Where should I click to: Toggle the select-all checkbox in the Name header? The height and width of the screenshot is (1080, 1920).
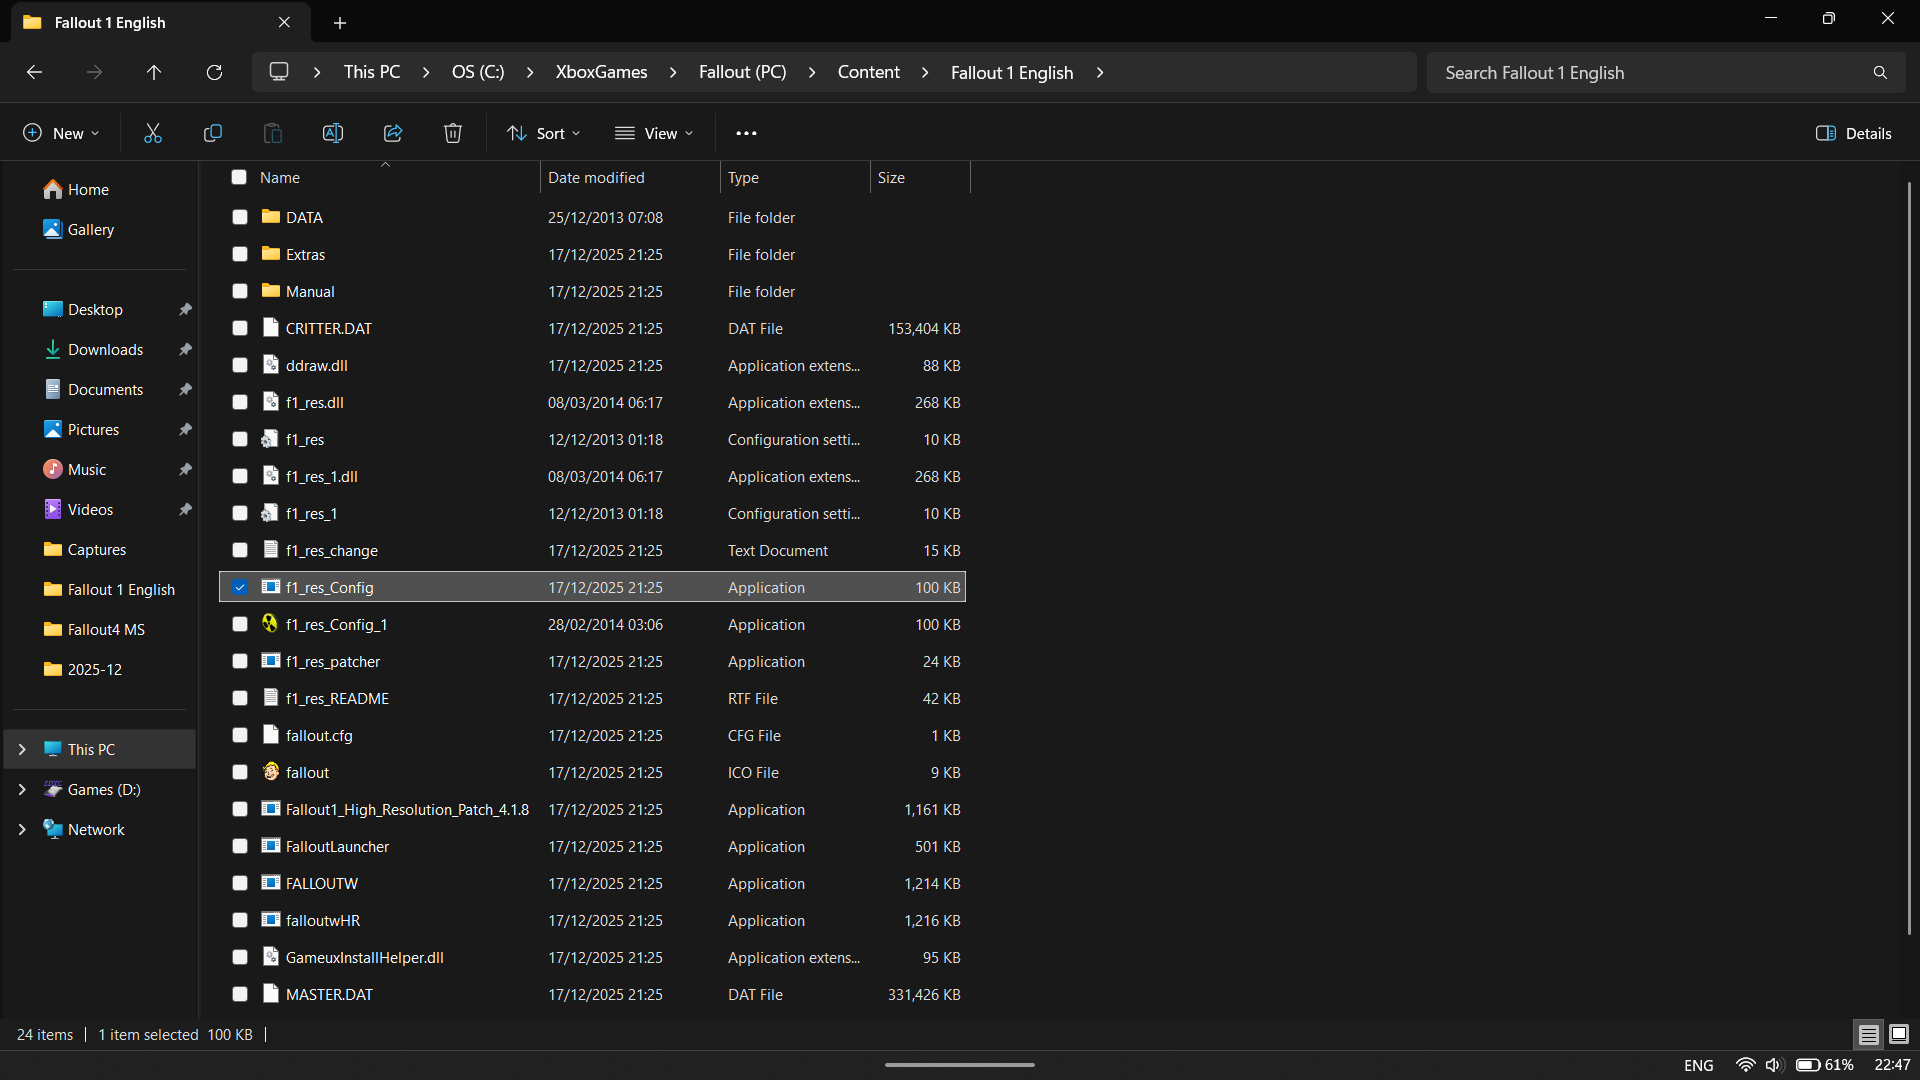click(239, 177)
